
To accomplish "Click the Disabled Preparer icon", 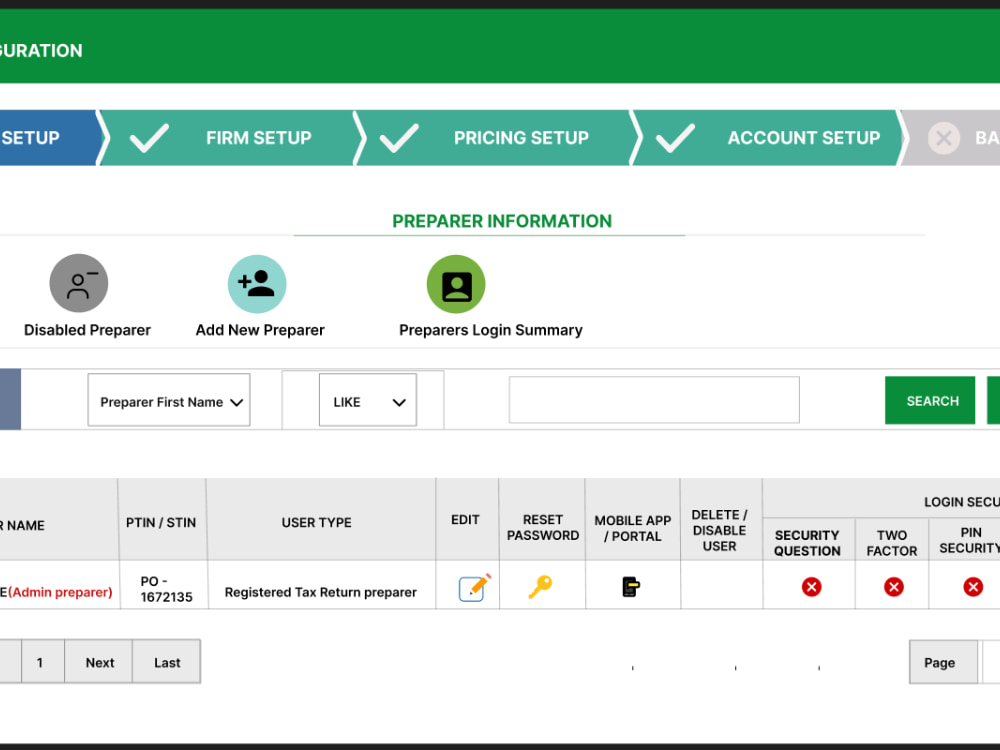I will pos(78,283).
